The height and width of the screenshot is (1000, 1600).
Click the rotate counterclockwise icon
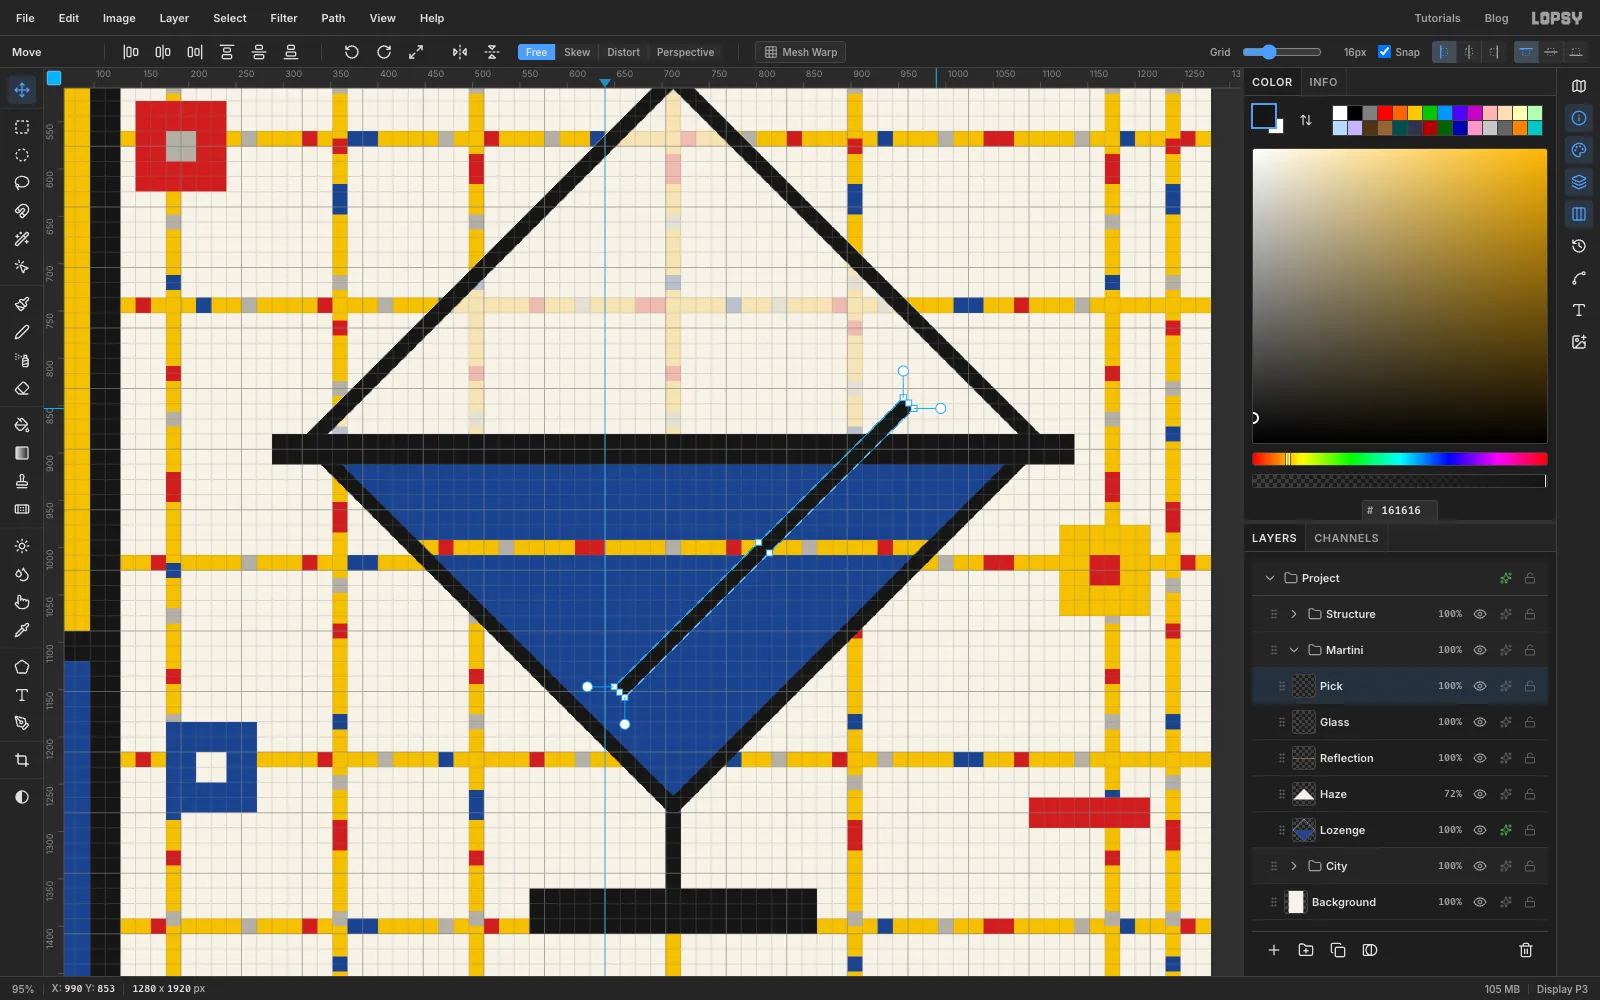coord(352,52)
